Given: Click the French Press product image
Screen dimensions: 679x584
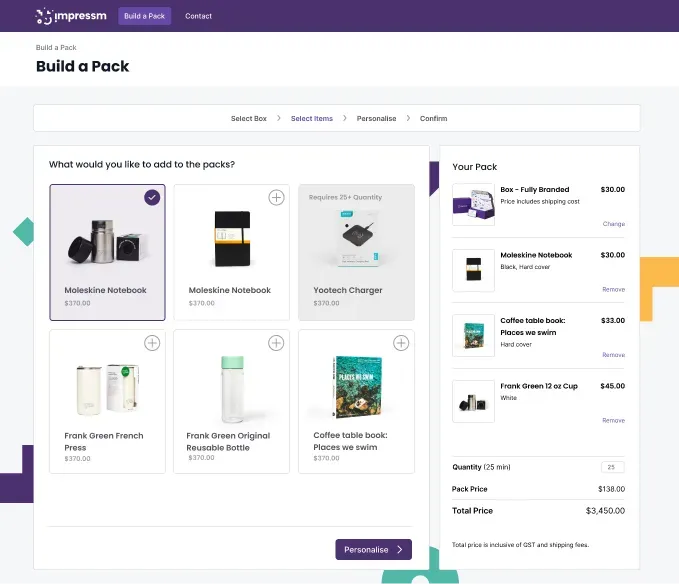Looking at the screenshot, I should 108,389.
